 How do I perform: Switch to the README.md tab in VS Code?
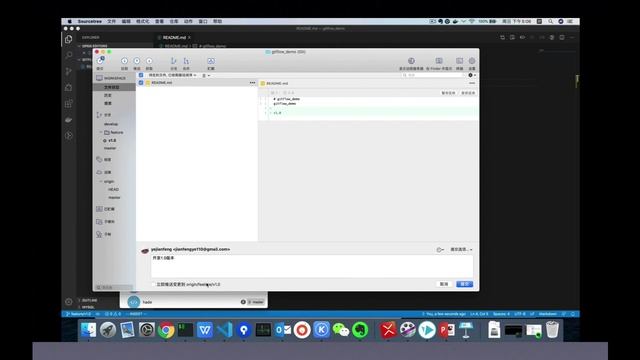click(174, 38)
